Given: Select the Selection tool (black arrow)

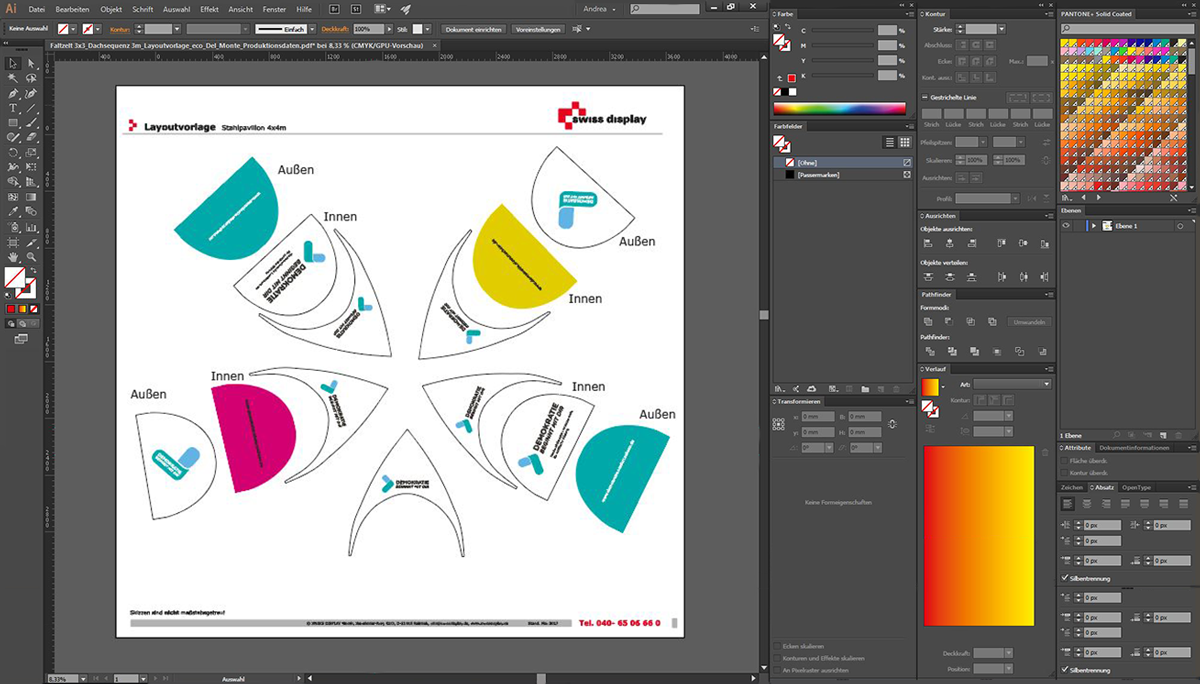Looking at the screenshot, I should (13, 63).
